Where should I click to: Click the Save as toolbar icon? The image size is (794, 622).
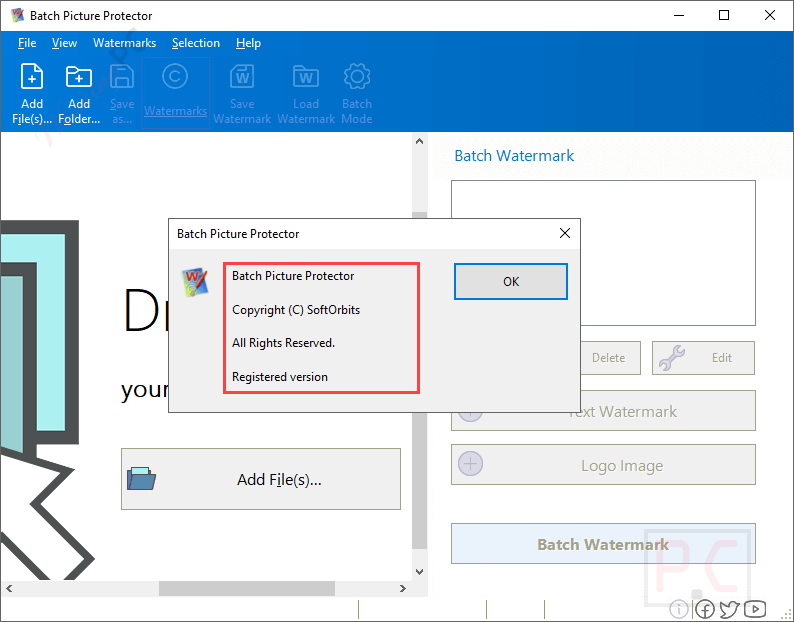[122, 76]
